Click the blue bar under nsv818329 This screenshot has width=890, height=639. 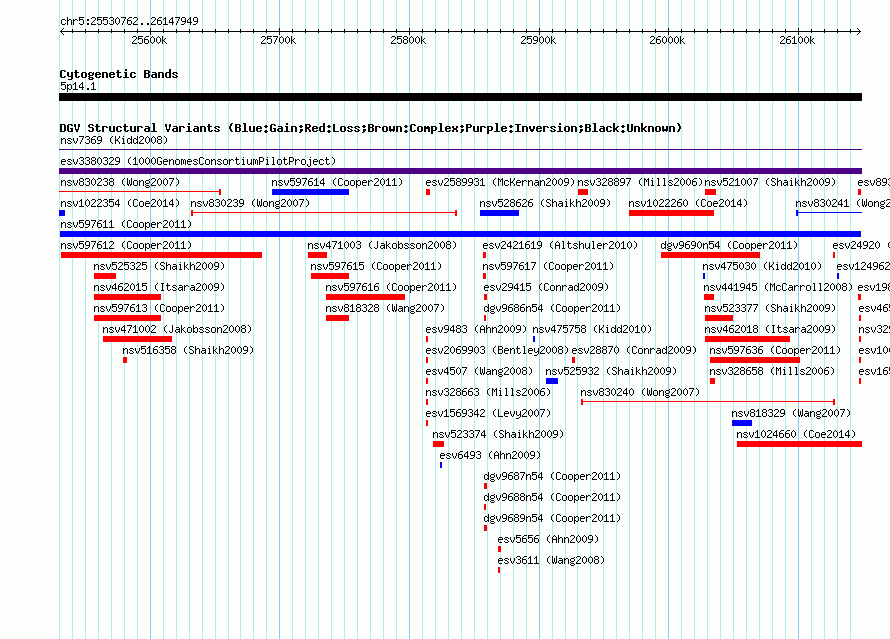[x=742, y=423]
